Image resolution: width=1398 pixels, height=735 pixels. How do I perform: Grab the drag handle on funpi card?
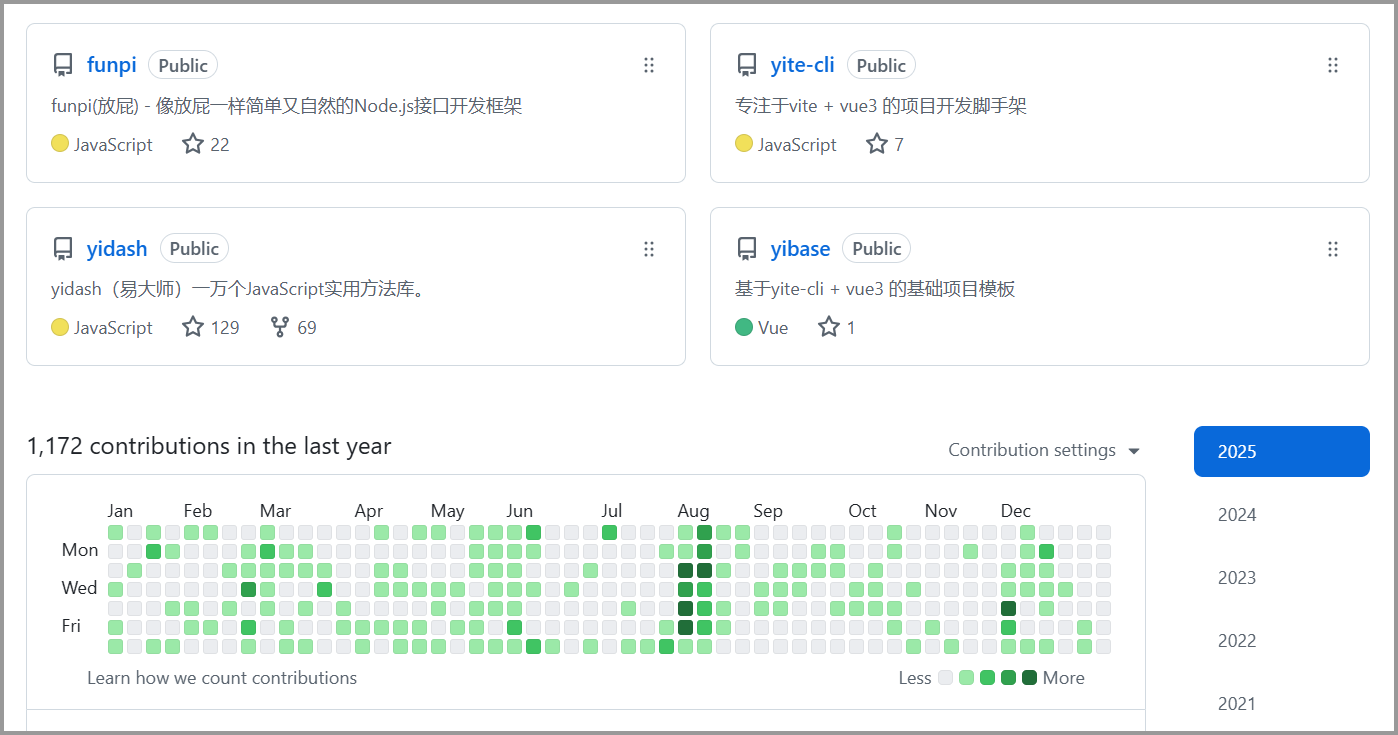pyautogui.click(x=649, y=66)
